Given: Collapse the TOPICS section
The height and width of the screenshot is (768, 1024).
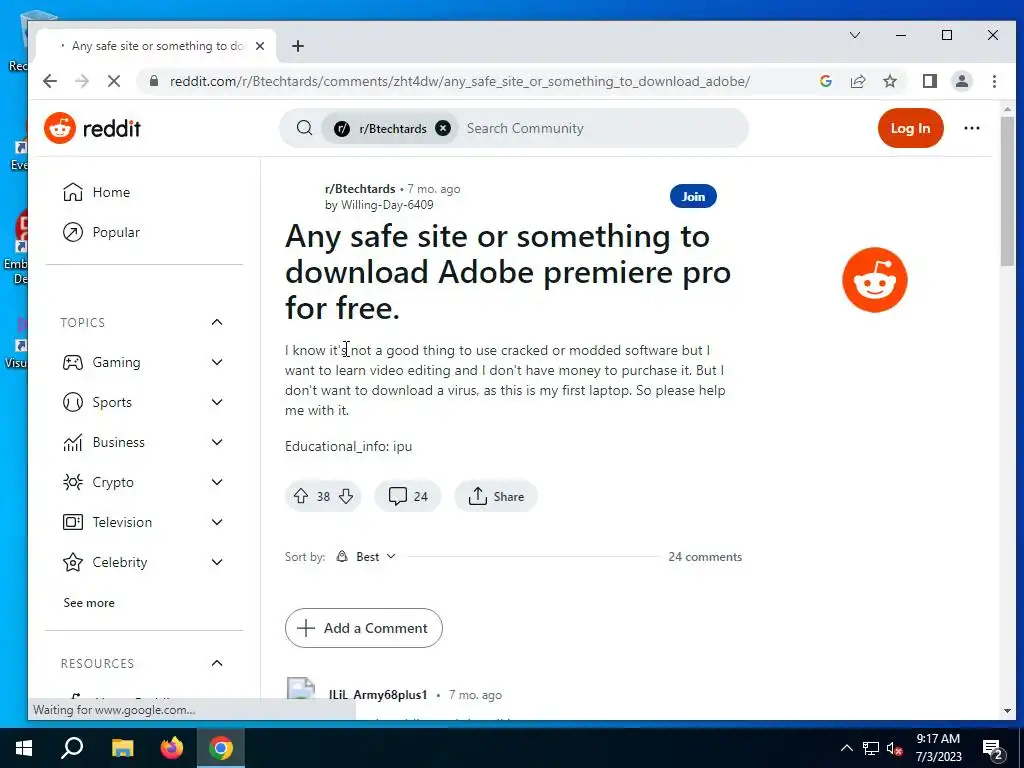Looking at the screenshot, I should point(217,322).
